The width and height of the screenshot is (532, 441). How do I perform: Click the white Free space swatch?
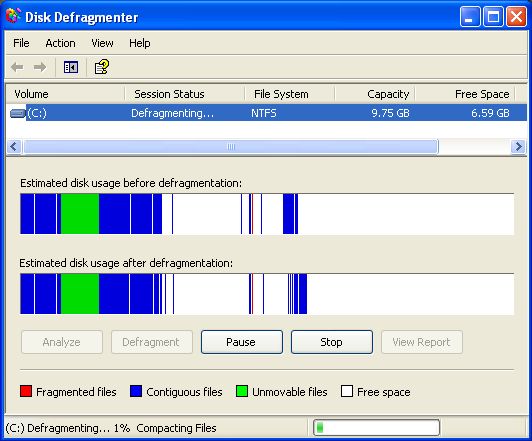pyautogui.click(x=347, y=391)
